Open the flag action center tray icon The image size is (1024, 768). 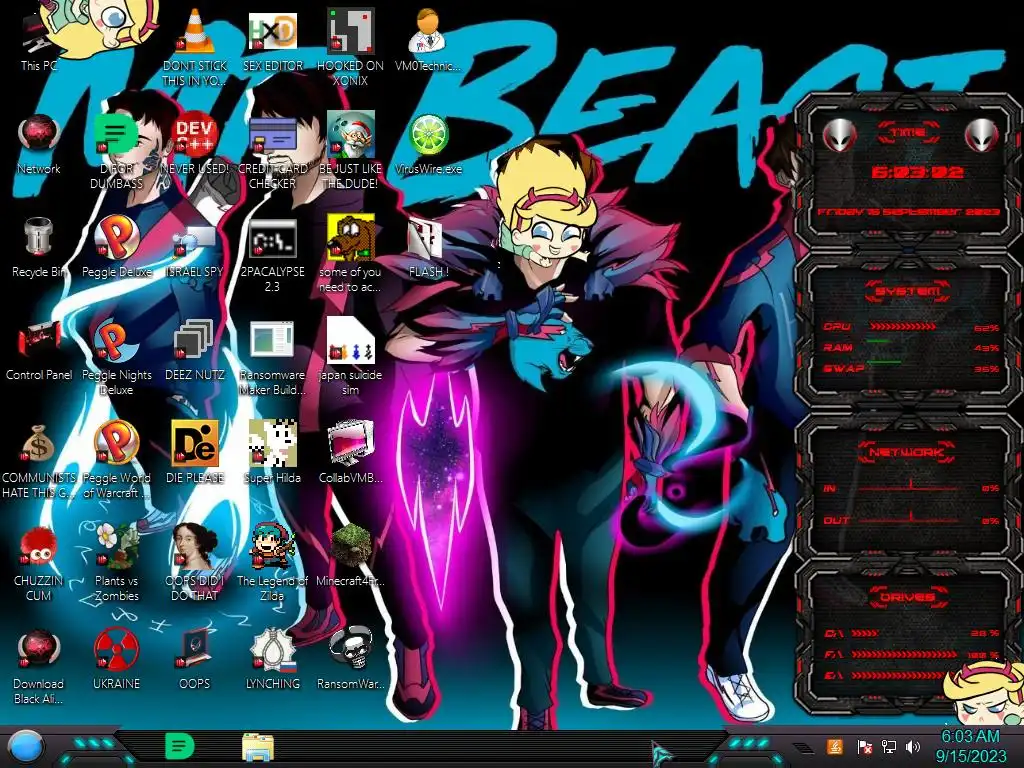click(864, 746)
